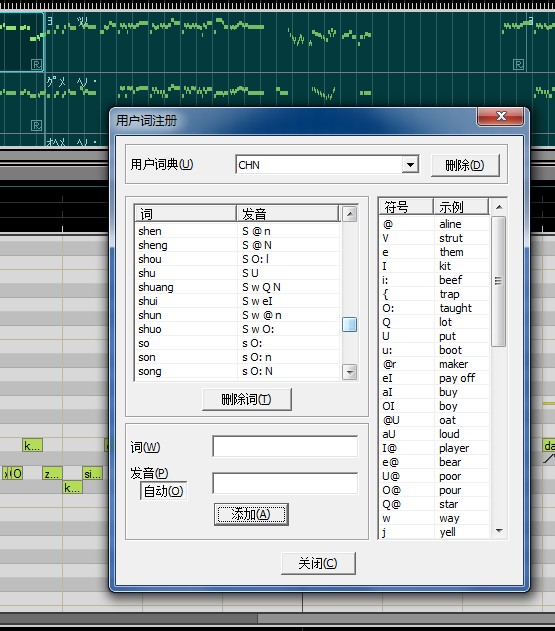Click the 'aU' symbol row for loud
555x631 pixels.
435,434
